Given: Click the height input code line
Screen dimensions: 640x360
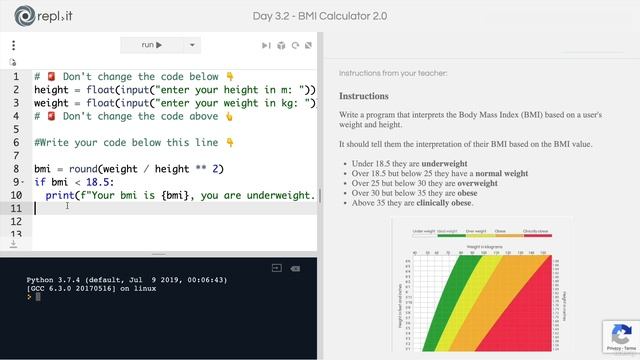Looking at the screenshot, I should click(x=175, y=90).
